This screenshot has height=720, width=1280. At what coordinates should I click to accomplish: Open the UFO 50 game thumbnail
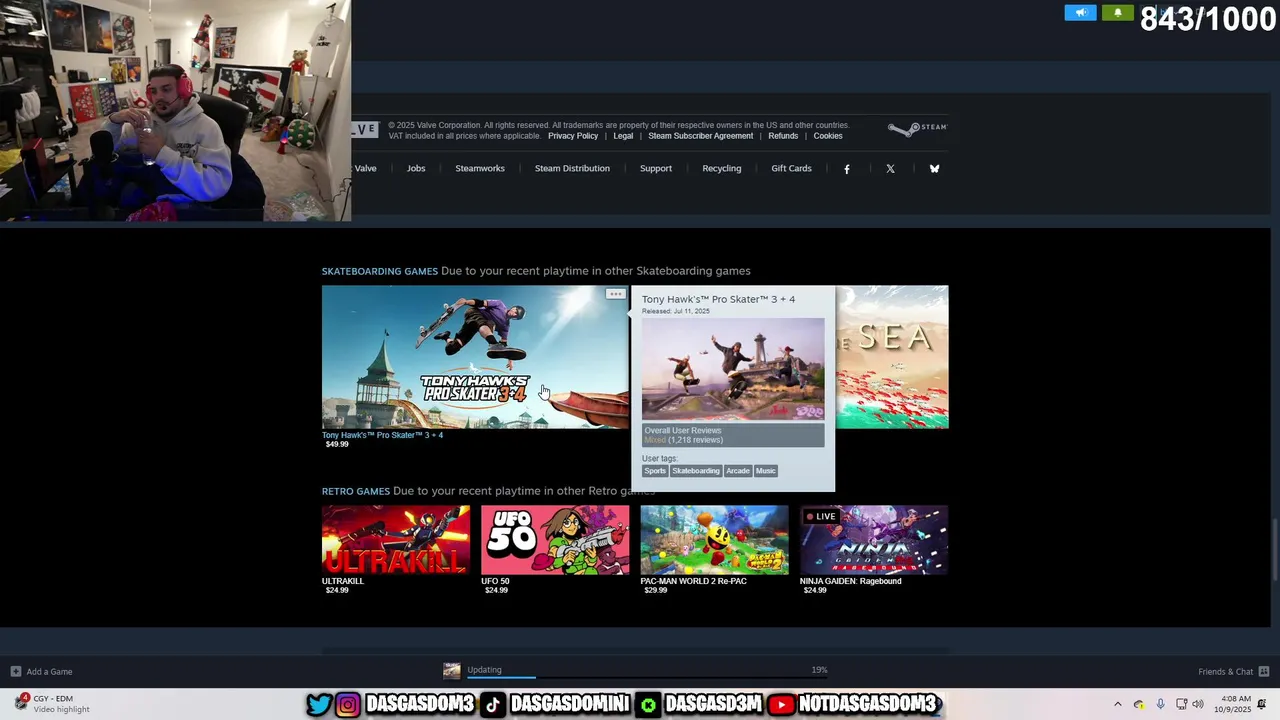point(555,540)
